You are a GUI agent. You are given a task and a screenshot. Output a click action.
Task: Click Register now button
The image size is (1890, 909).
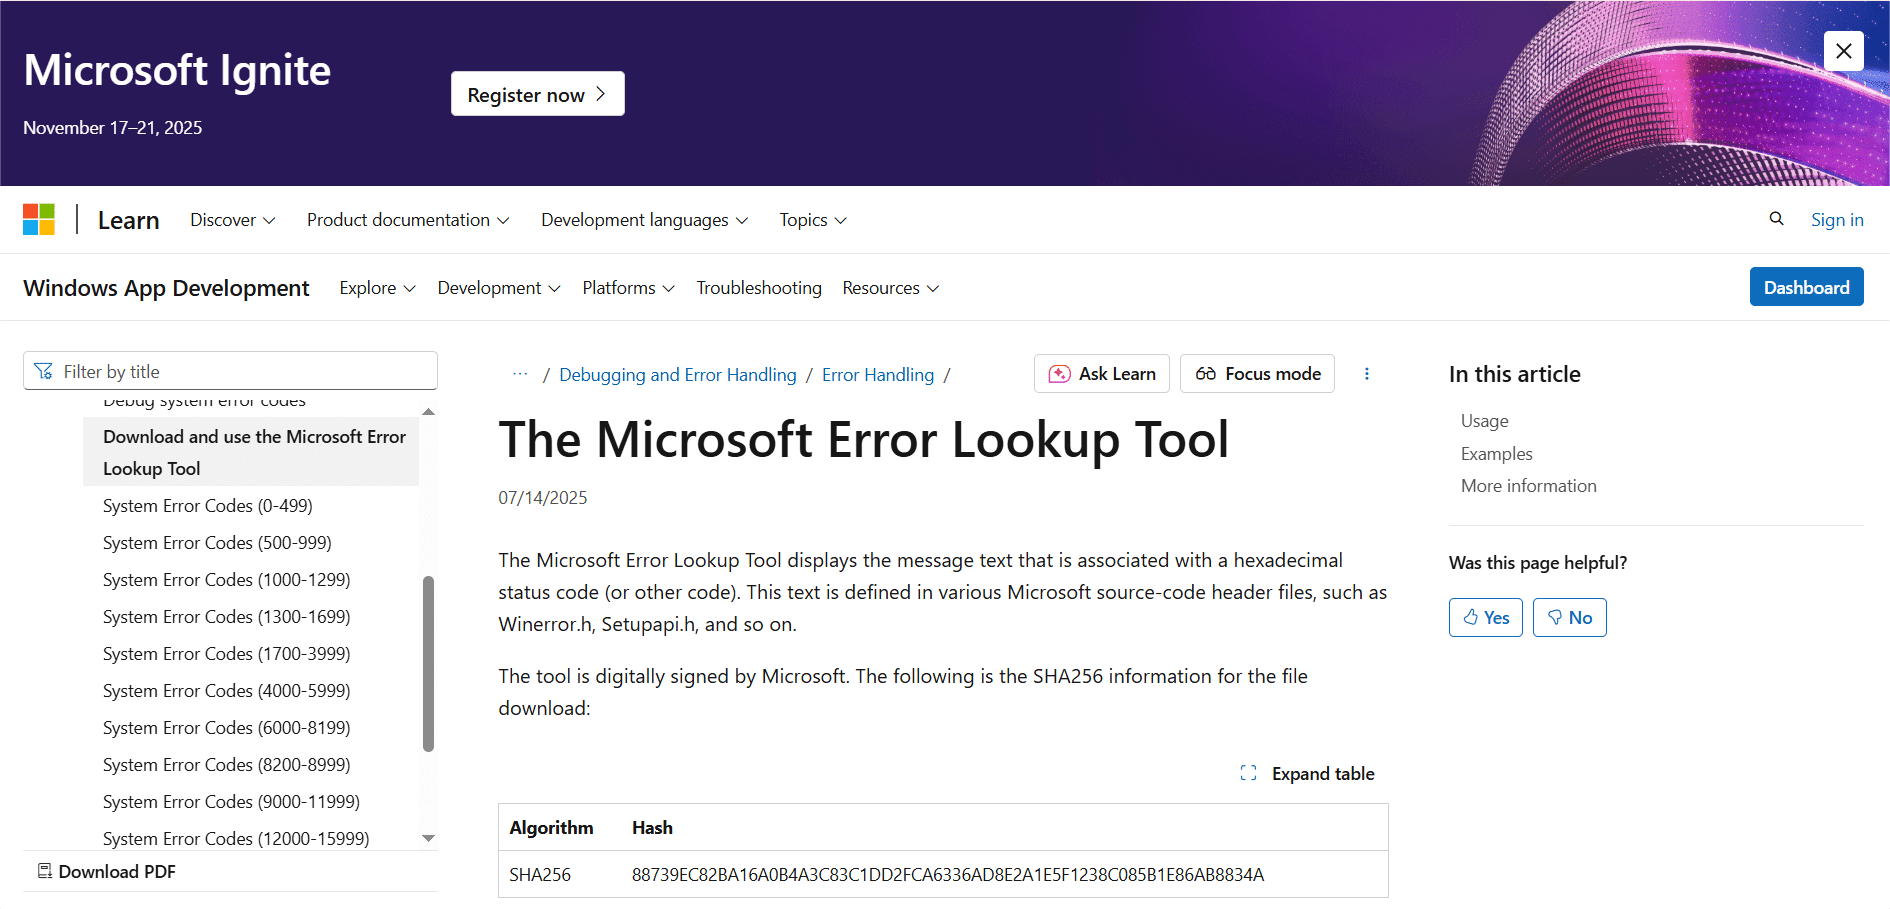click(x=537, y=94)
